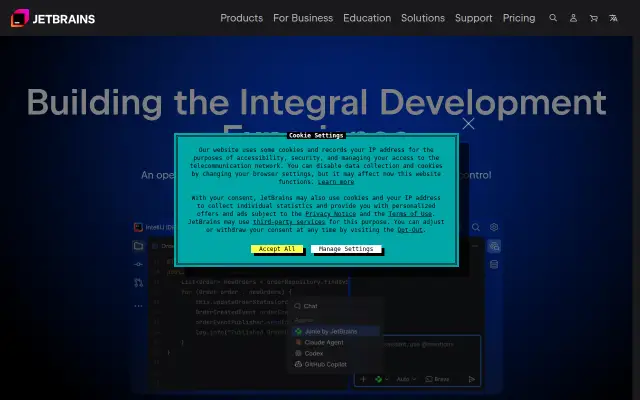Open the Commit icon in IDE sidebar
The width and height of the screenshot is (640, 400).
coord(138,264)
